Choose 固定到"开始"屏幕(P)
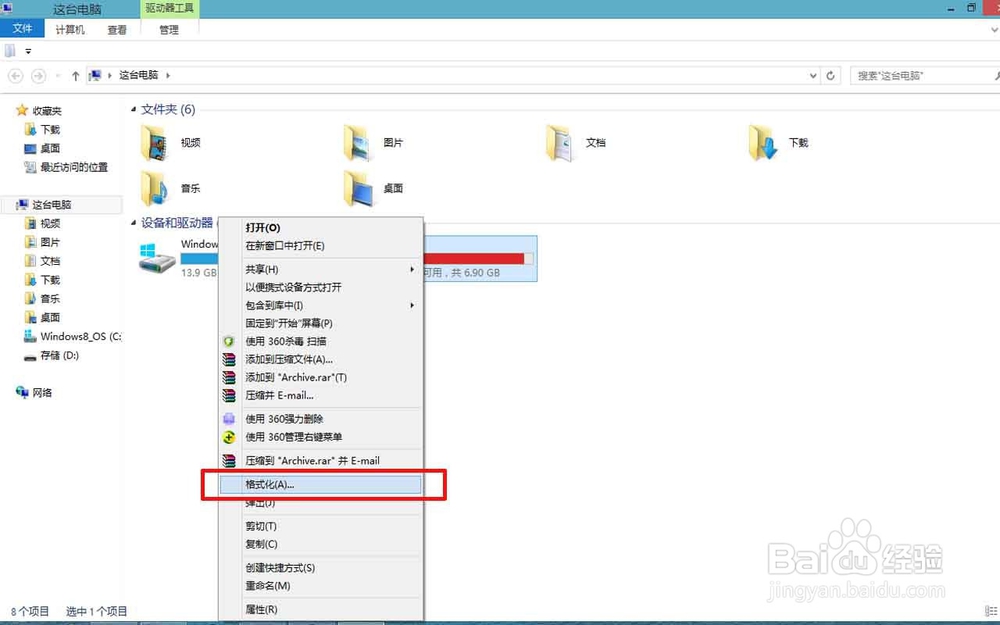 pyautogui.click(x=320, y=323)
